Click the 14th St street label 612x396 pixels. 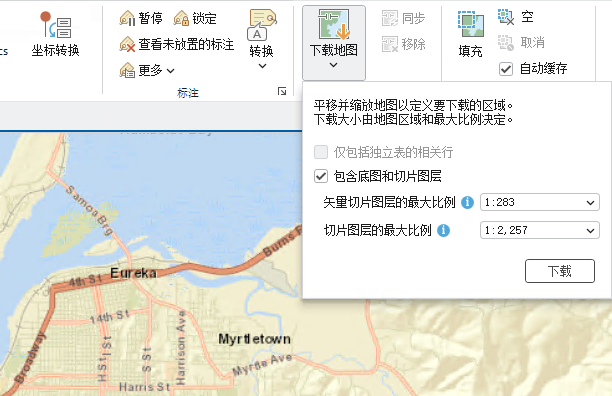109,316
